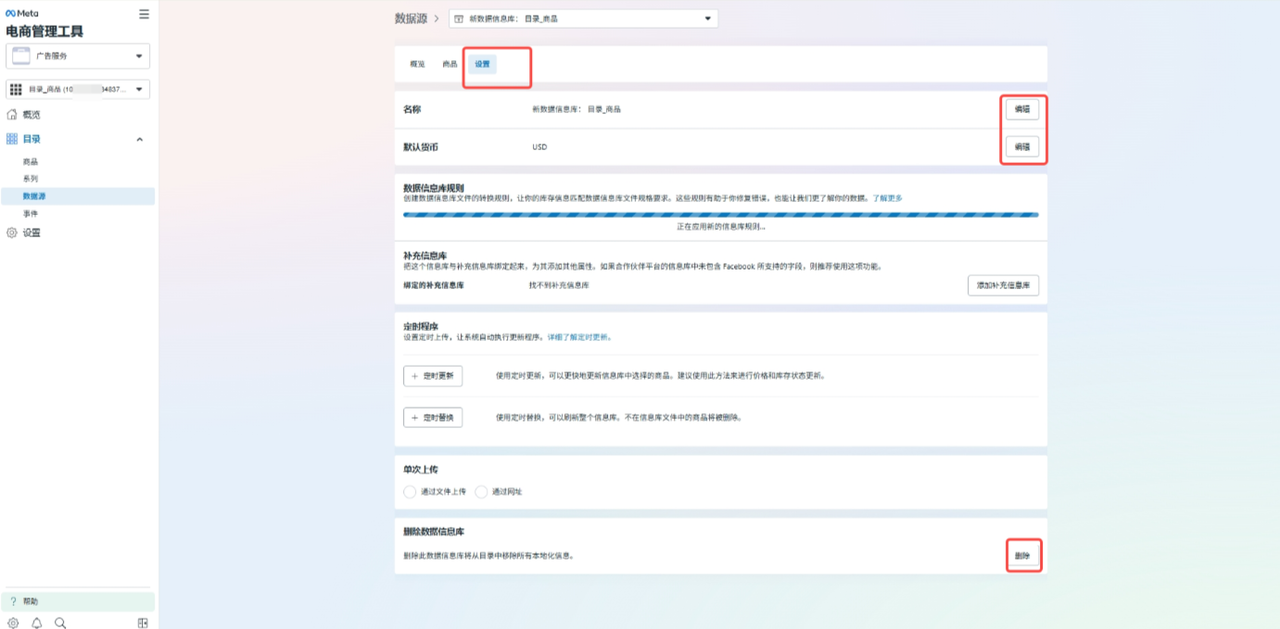Click the striped feed rules progress bar
Image resolution: width=1280 pixels, height=629 pixels.
point(721,214)
